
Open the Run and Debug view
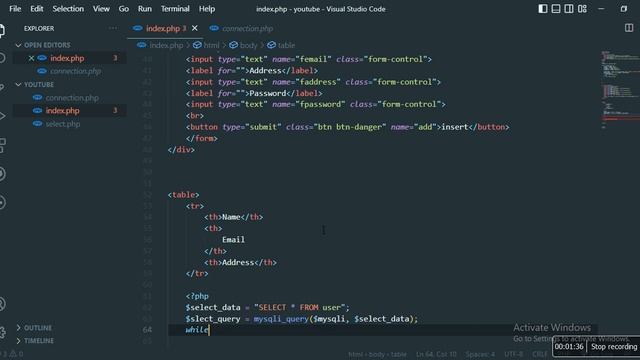click(x=2, y=116)
